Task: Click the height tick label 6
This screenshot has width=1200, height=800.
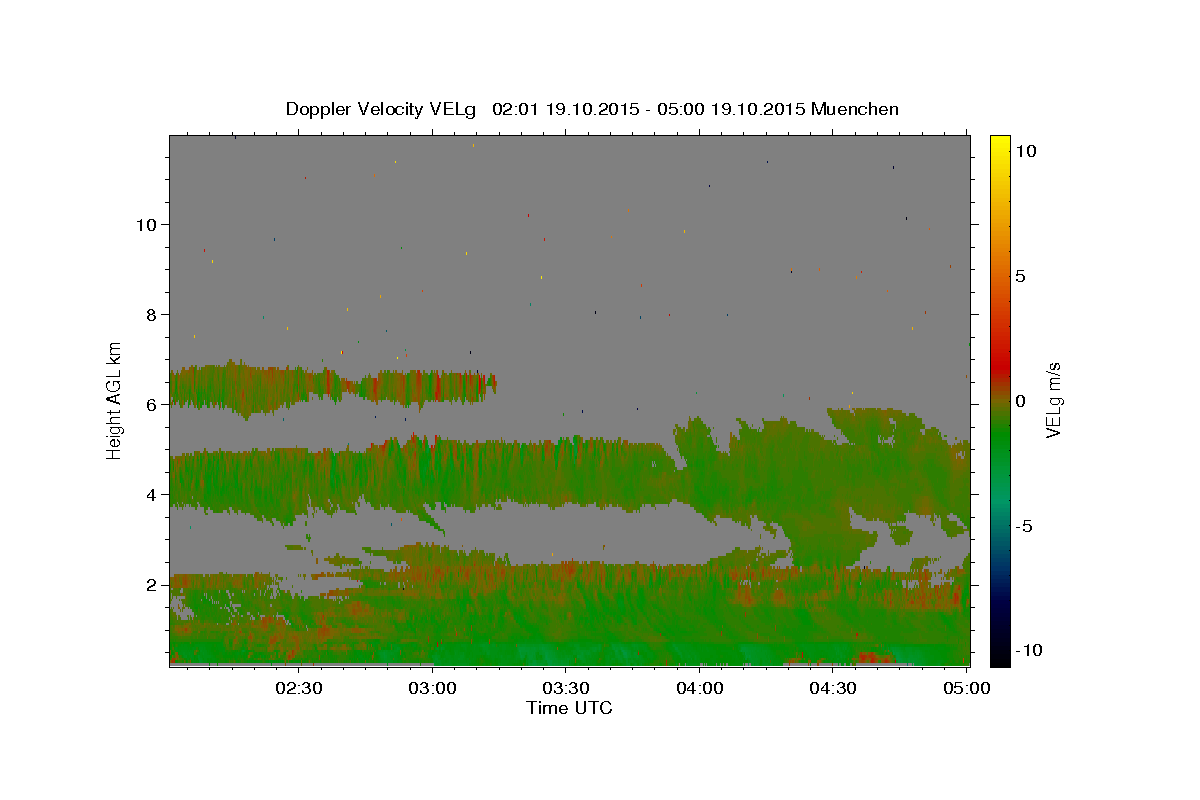Action: (153, 405)
